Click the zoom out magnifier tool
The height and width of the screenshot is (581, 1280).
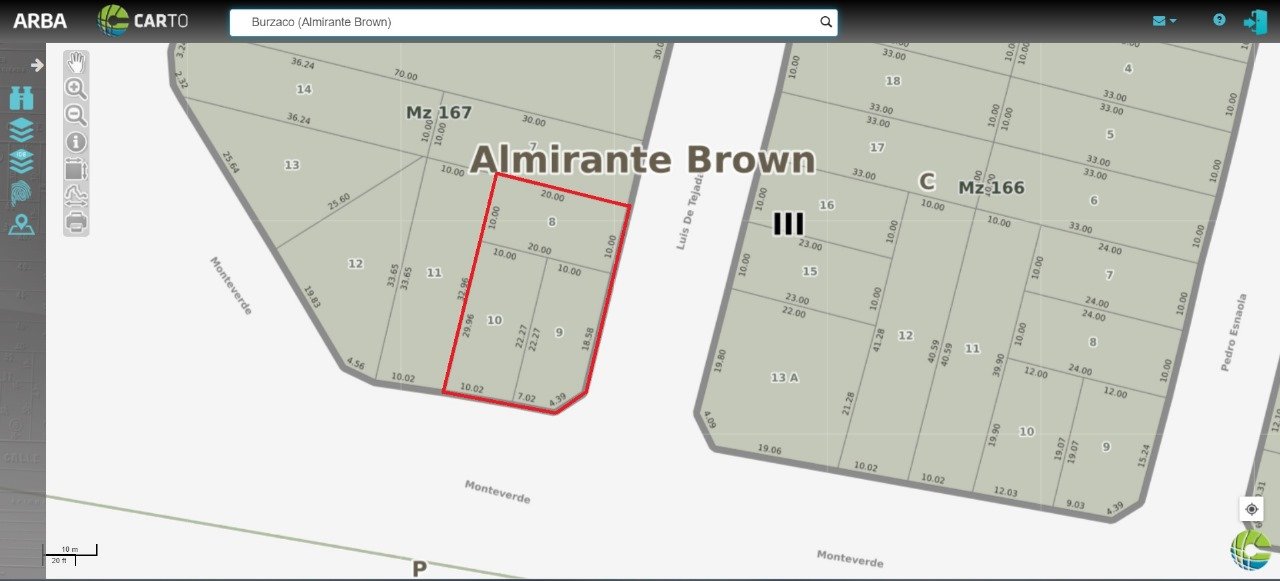tap(76, 115)
